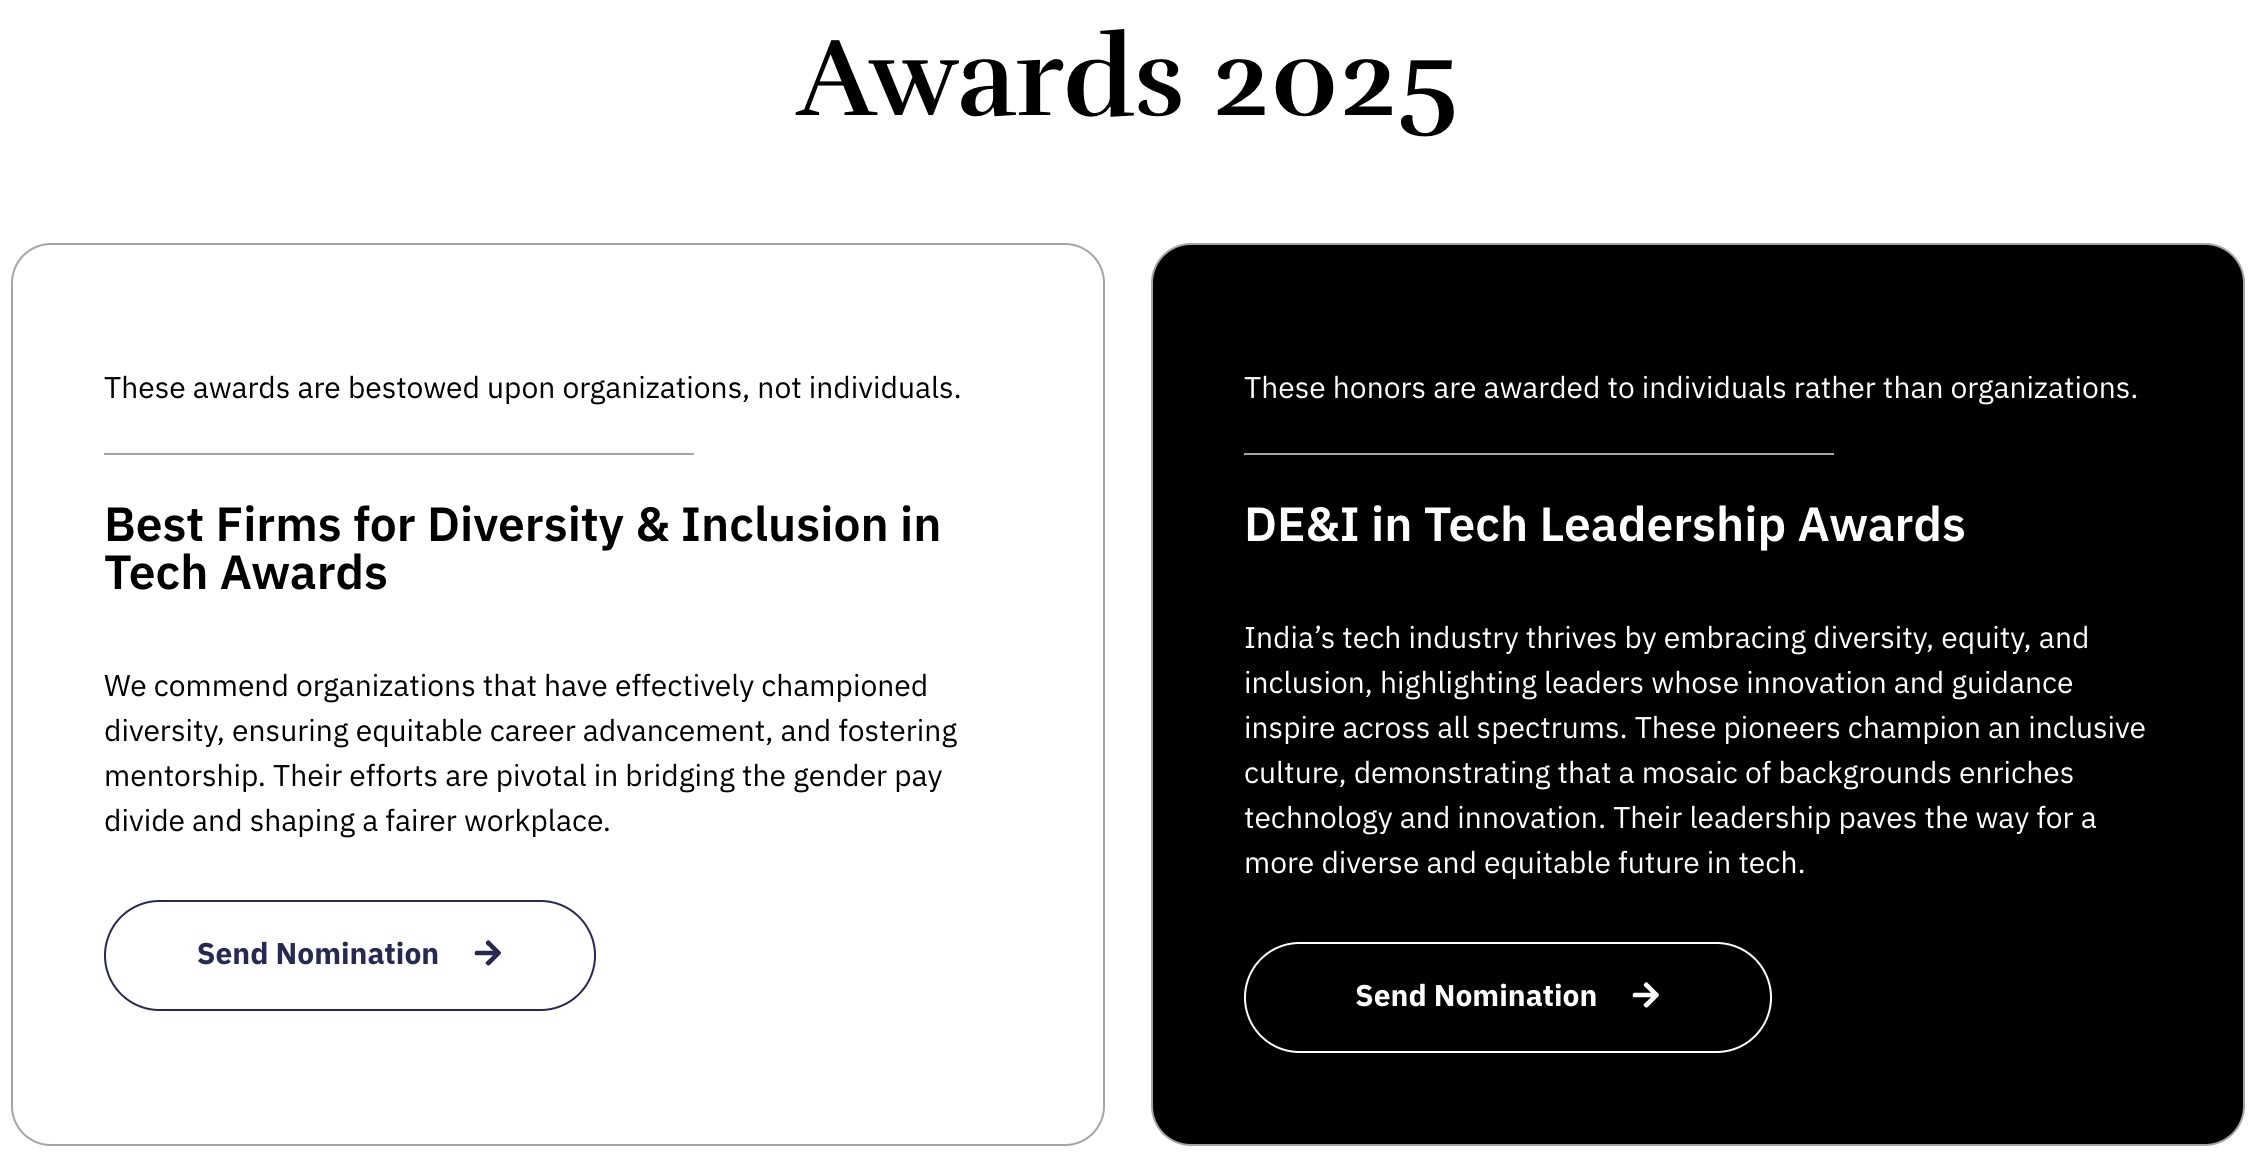Click "more diverse and equitable future" line
This screenshot has height=1158, width=2254.
(x=1523, y=863)
